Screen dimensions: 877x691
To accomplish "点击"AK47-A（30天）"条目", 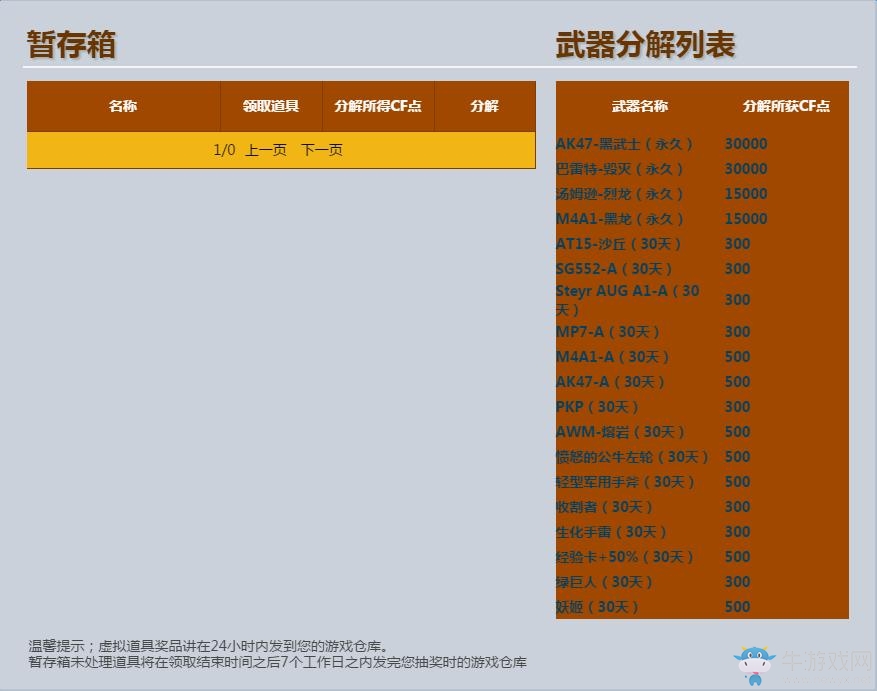I will pos(605,381).
